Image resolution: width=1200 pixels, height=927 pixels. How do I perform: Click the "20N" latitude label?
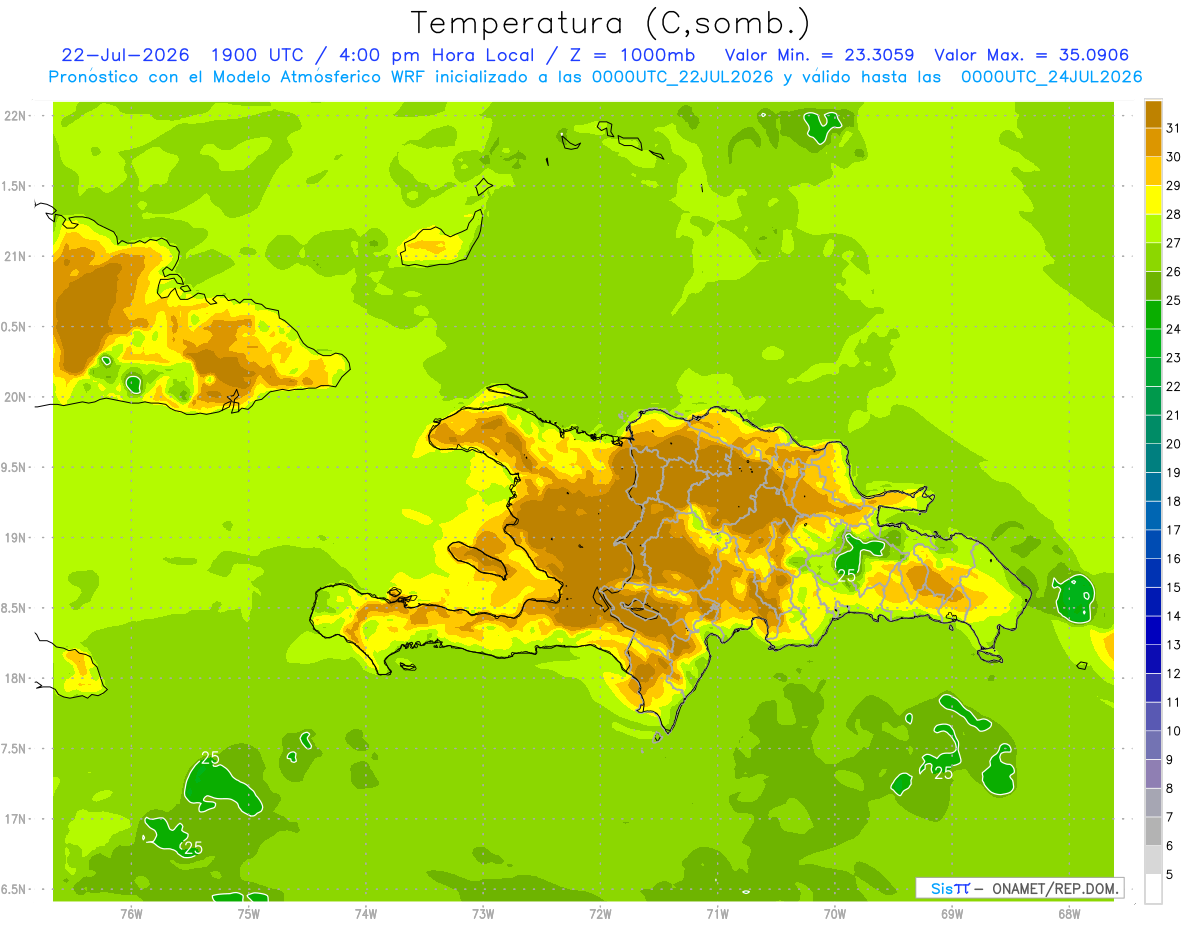point(15,397)
